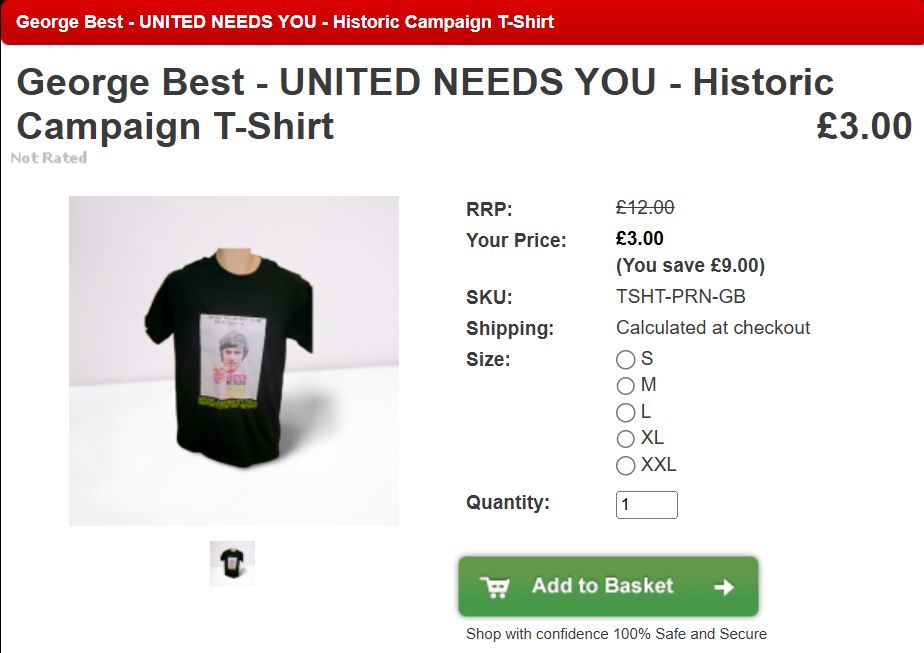Click the You save £9.00 text
The image size is (924, 653).
pyautogui.click(x=690, y=266)
